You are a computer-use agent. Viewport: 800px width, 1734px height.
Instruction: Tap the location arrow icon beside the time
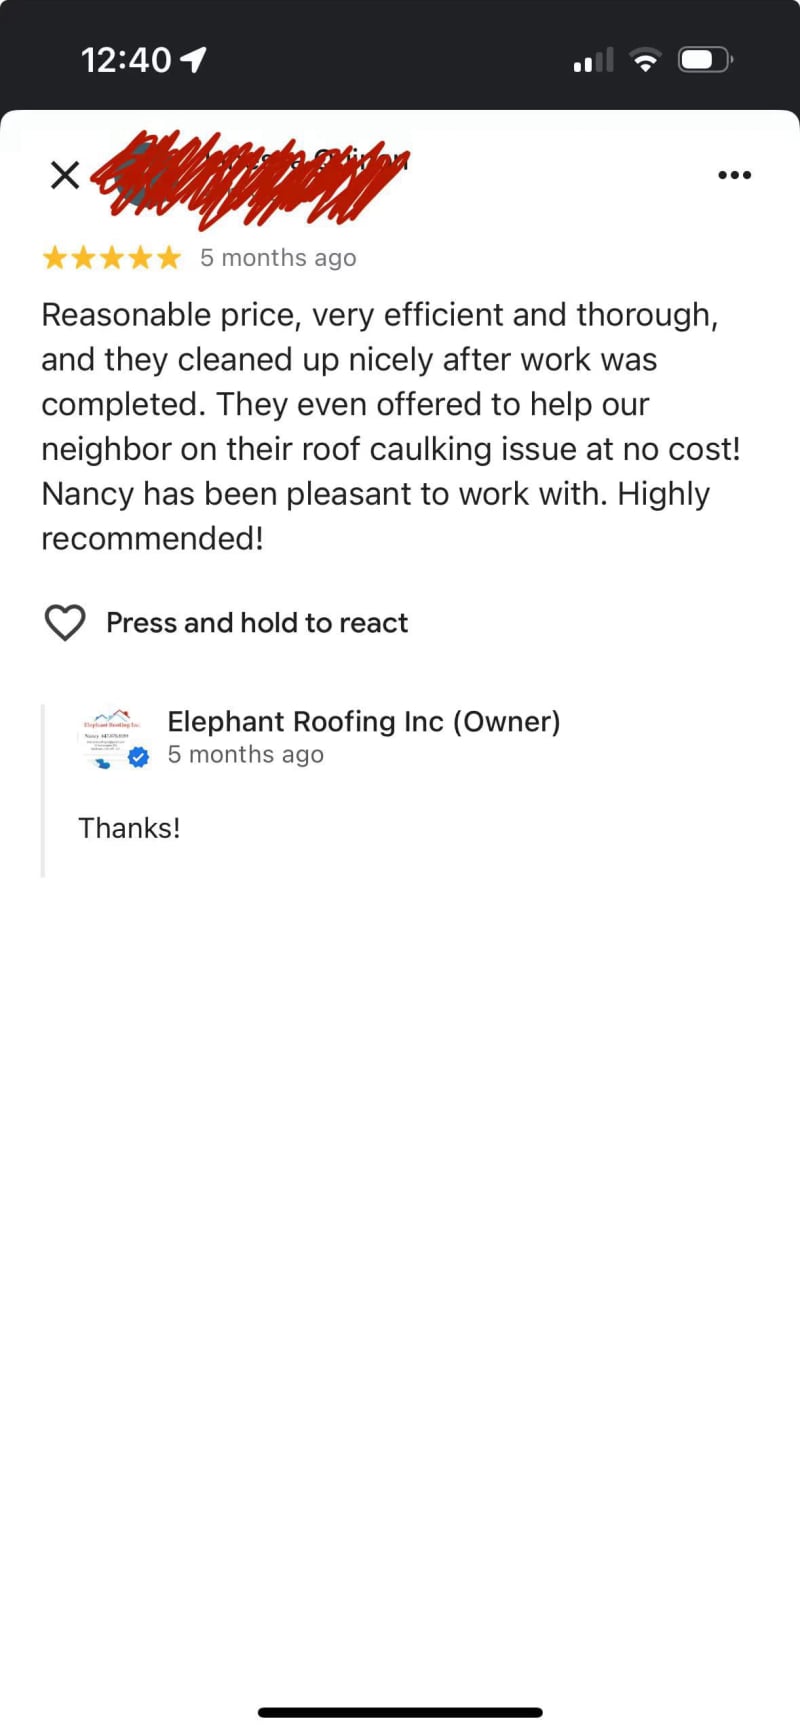(193, 60)
